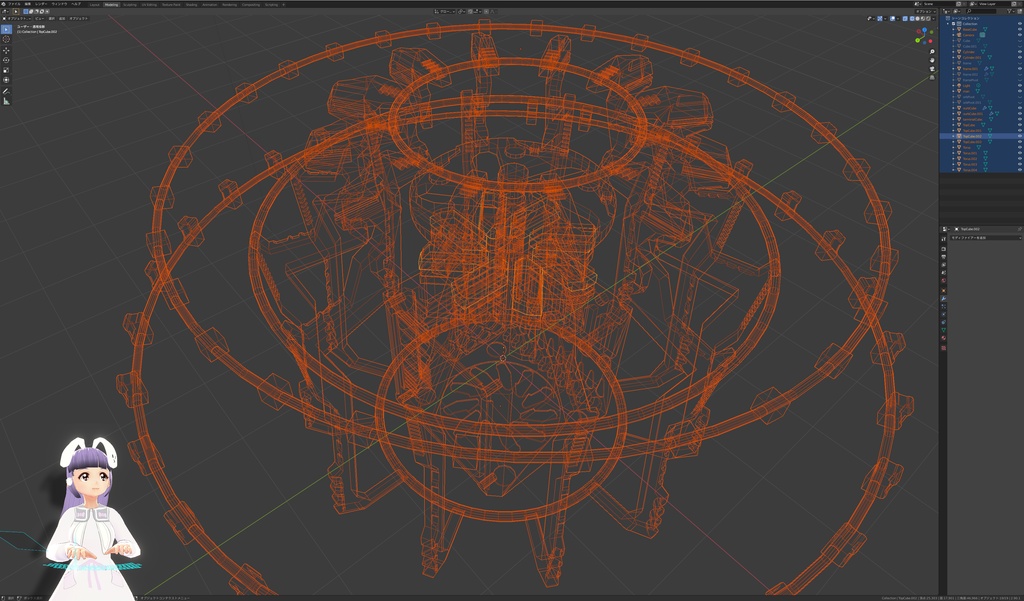Click the outliner search field
This screenshot has width=1024, height=601.
pyautogui.click(x=981, y=11)
